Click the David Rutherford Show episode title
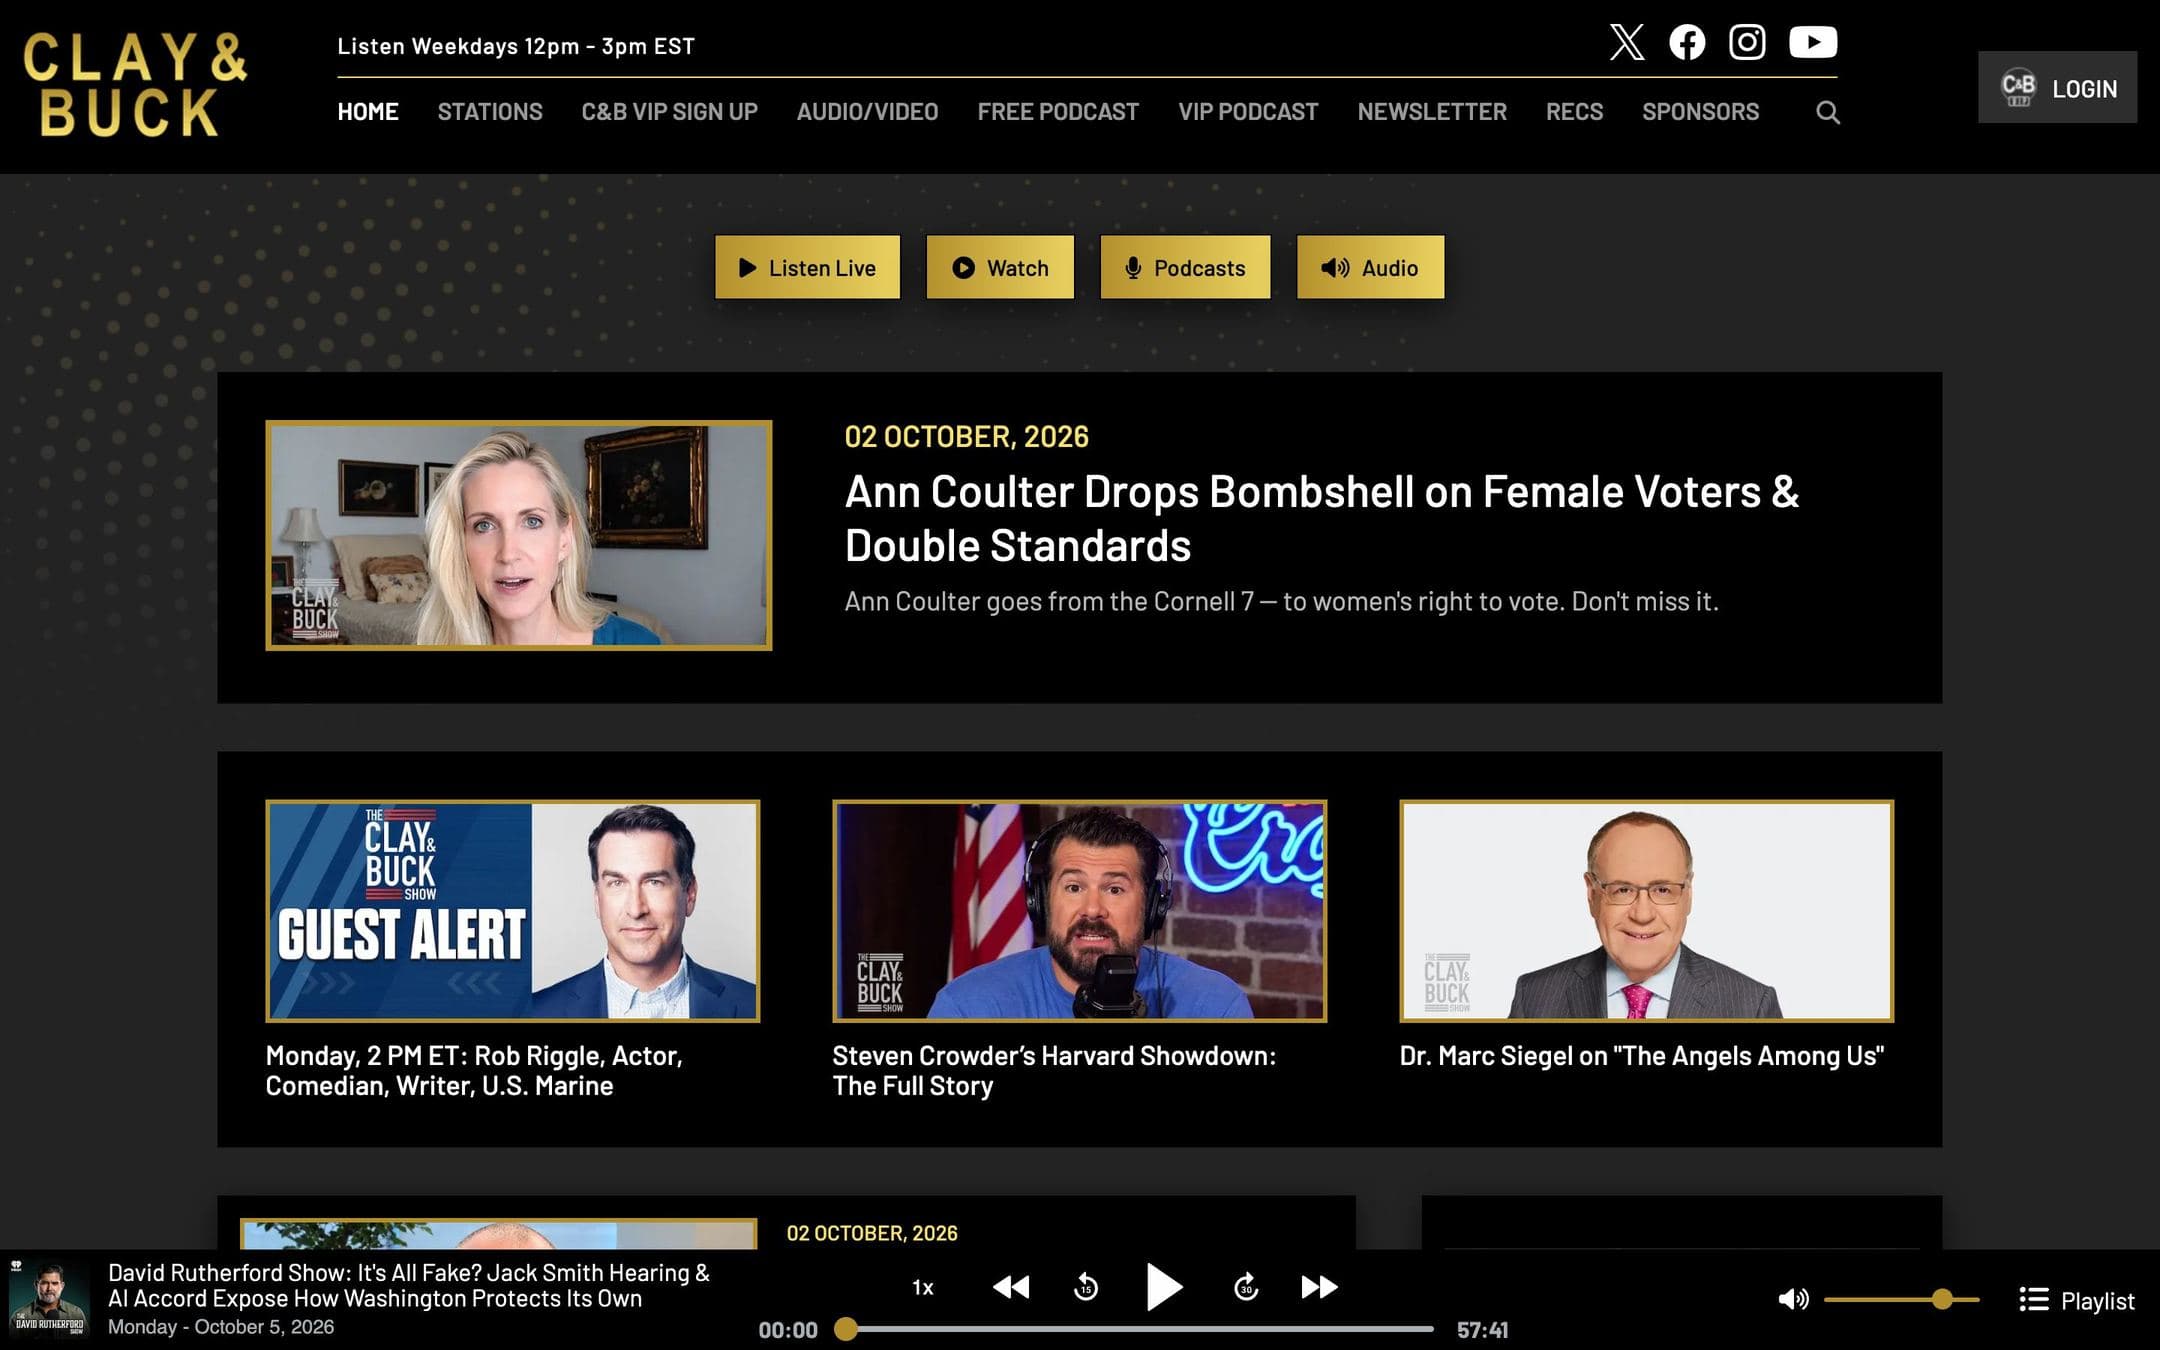2160x1350 pixels. tap(409, 1285)
